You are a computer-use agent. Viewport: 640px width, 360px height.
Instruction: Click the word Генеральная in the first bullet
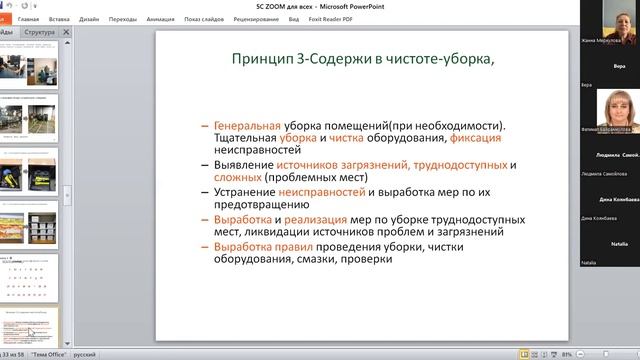(x=247, y=126)
